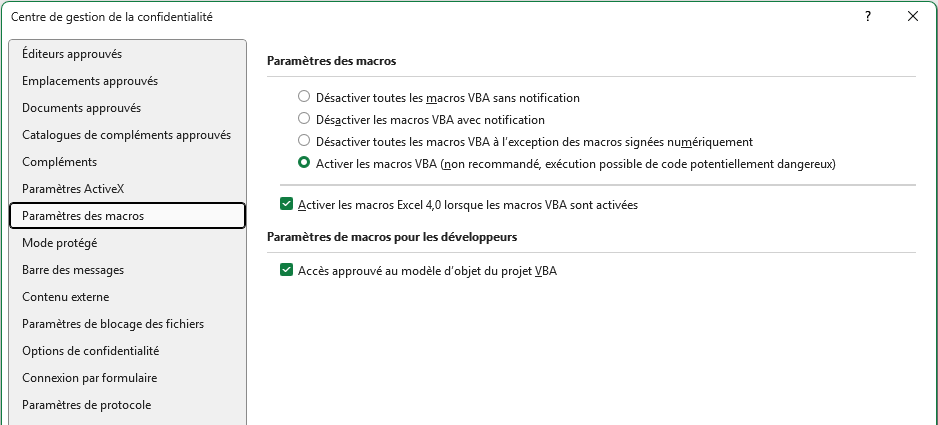This screenshot has height=425, width=938.
Task: Uncheck 'Activer les macros Excel 4,0' checkbox
Action: [x=287, y=205]
